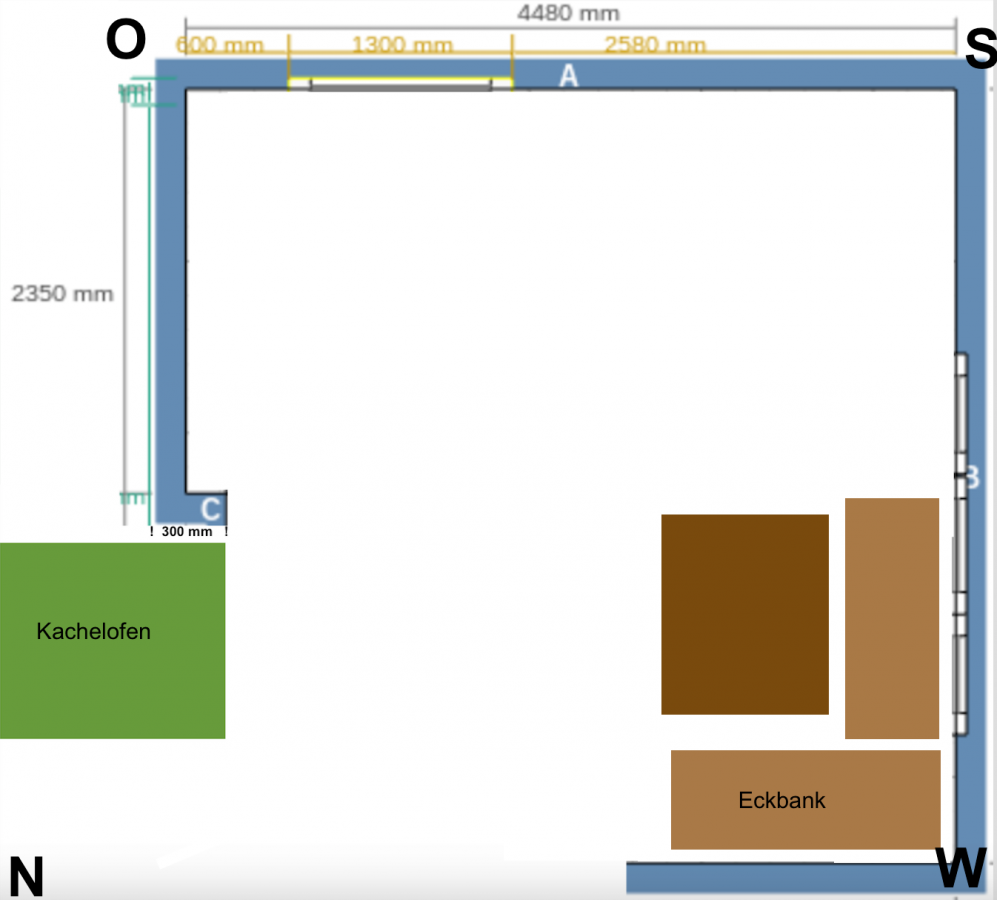Screen dimensions: 997x900
Task: Select the Eckbank label on the bench
Action: tap(782, 800)
